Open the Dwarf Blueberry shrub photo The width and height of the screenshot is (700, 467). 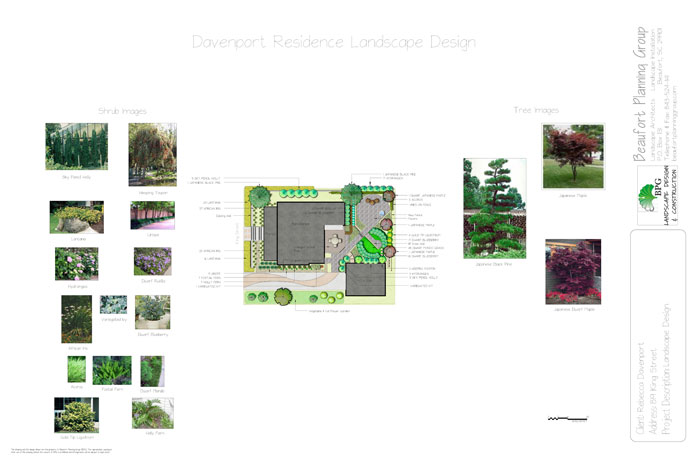point(152,312)
